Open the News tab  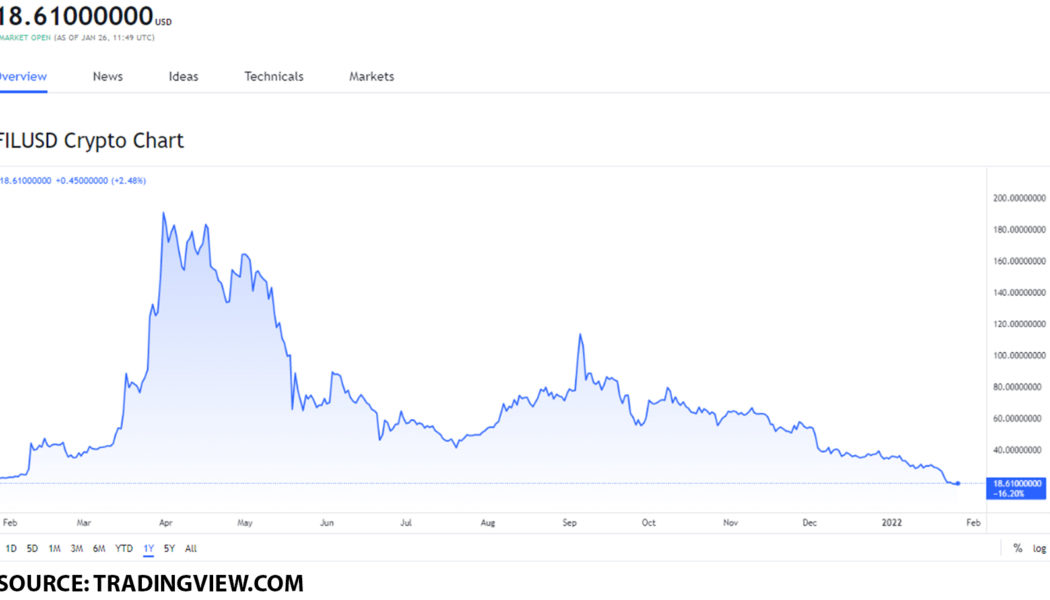[x=107, y=76]
